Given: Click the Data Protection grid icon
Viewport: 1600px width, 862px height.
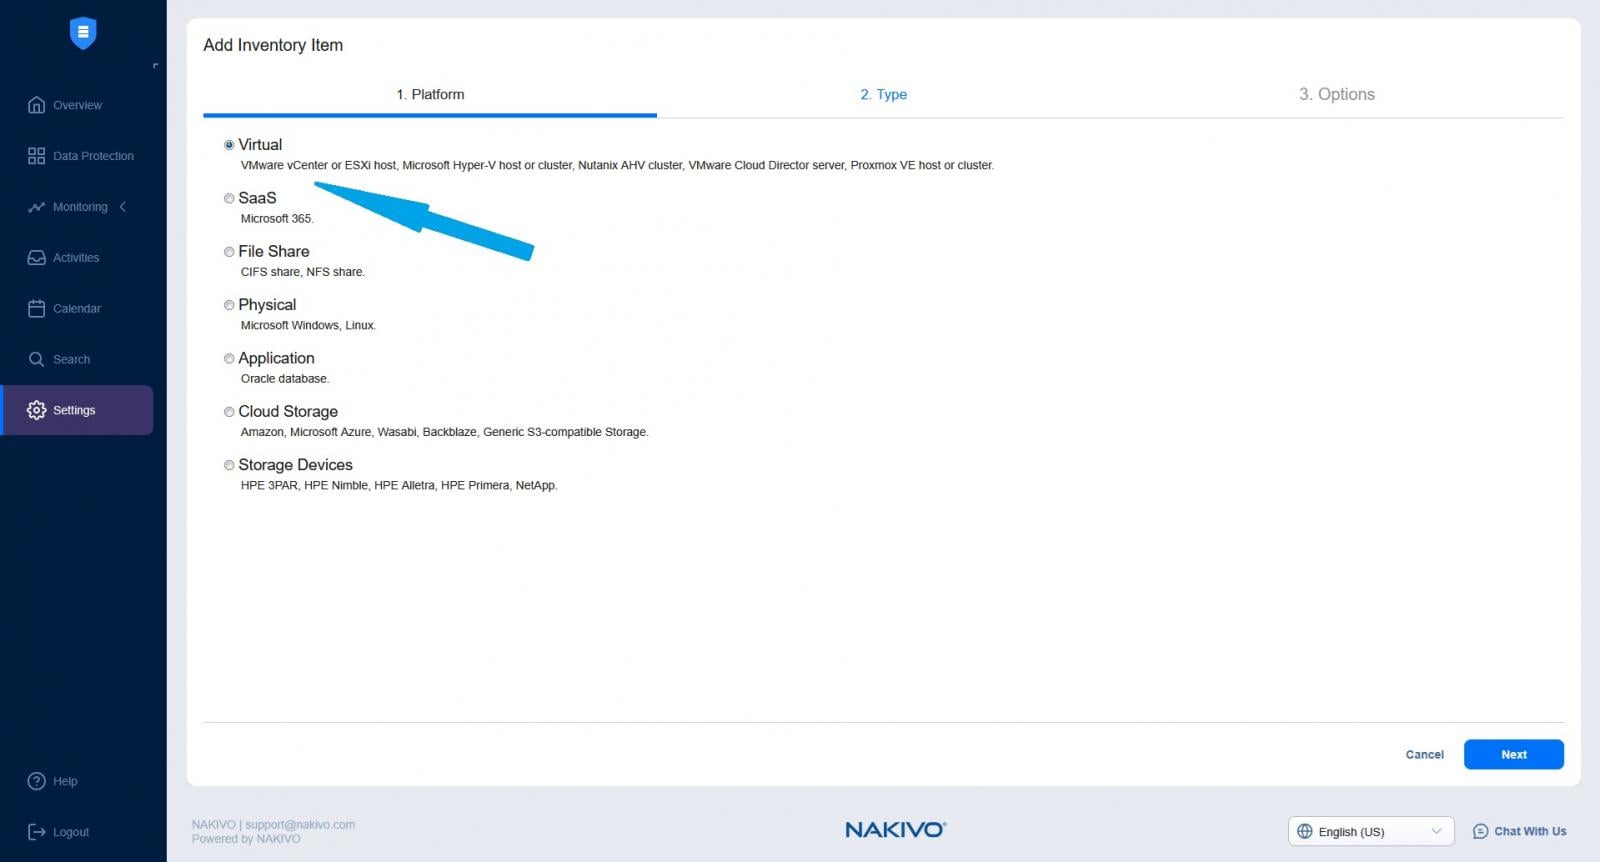Looking at the screenshot, I should [x=36, y=156].
